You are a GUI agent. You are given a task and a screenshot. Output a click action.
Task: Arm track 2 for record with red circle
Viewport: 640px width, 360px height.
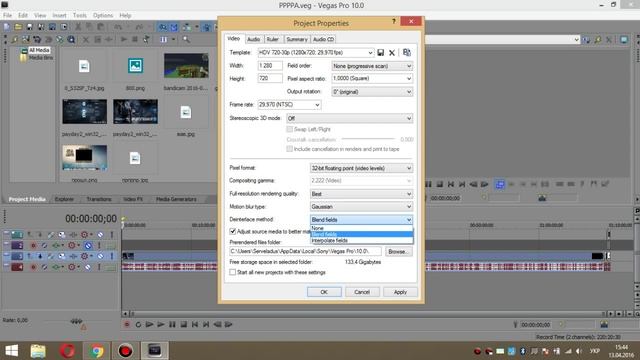pyautogui.click(x=33, y=245)
